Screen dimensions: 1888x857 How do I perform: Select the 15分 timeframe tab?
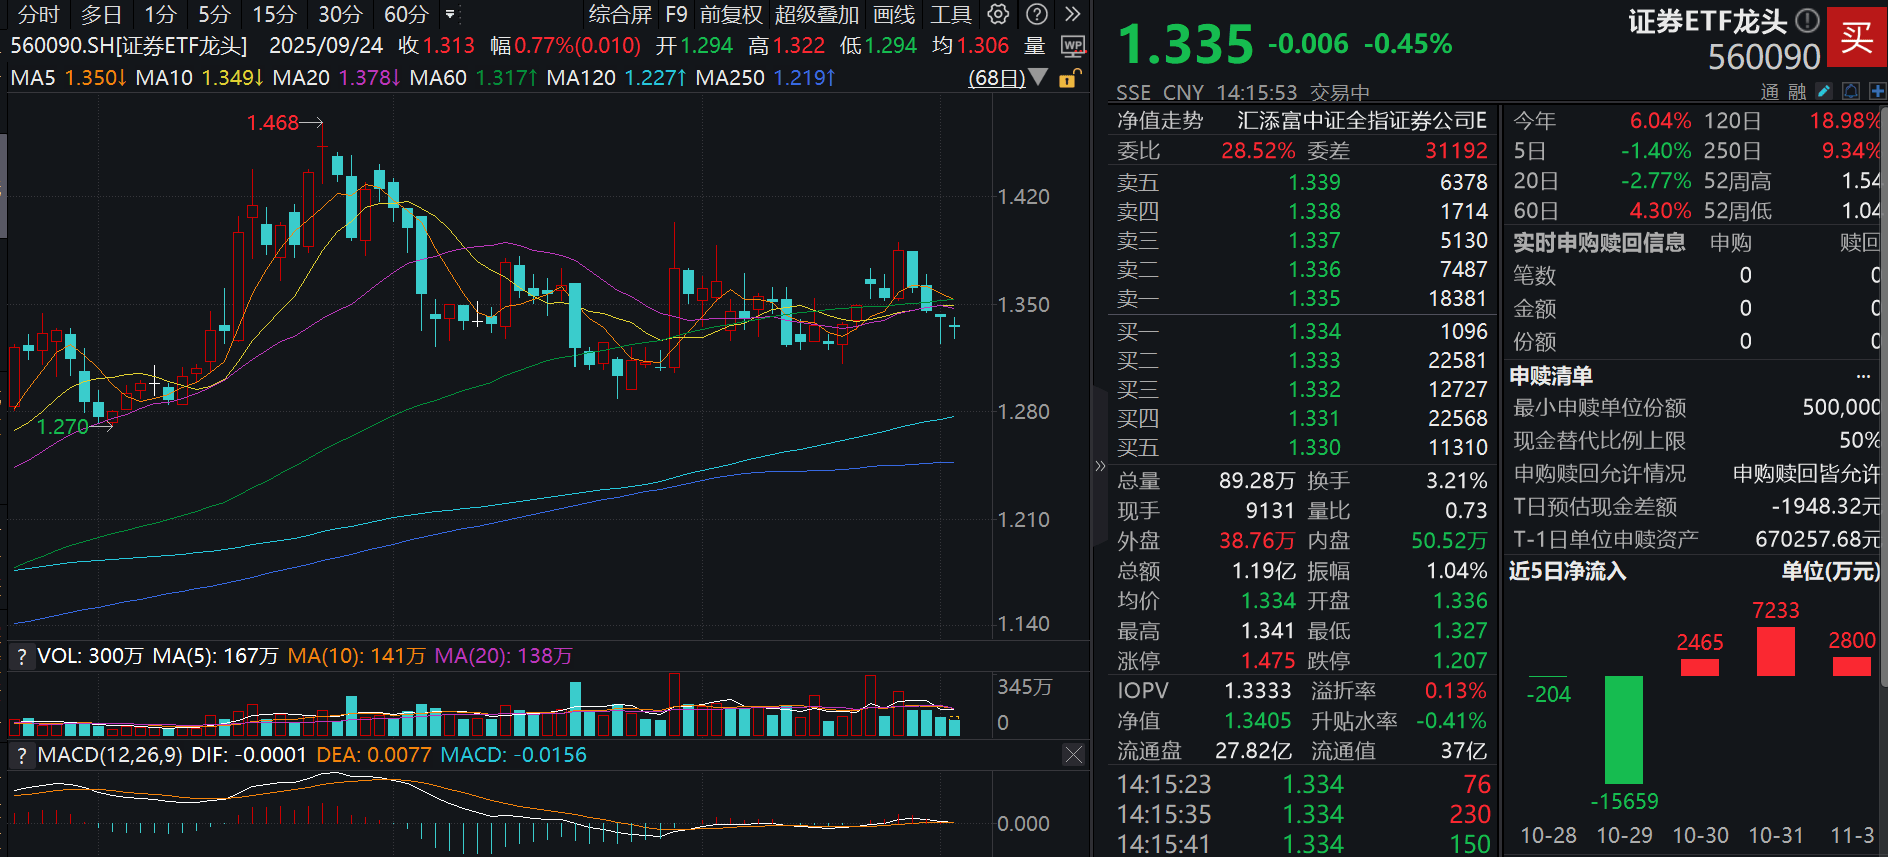(274, 14)
